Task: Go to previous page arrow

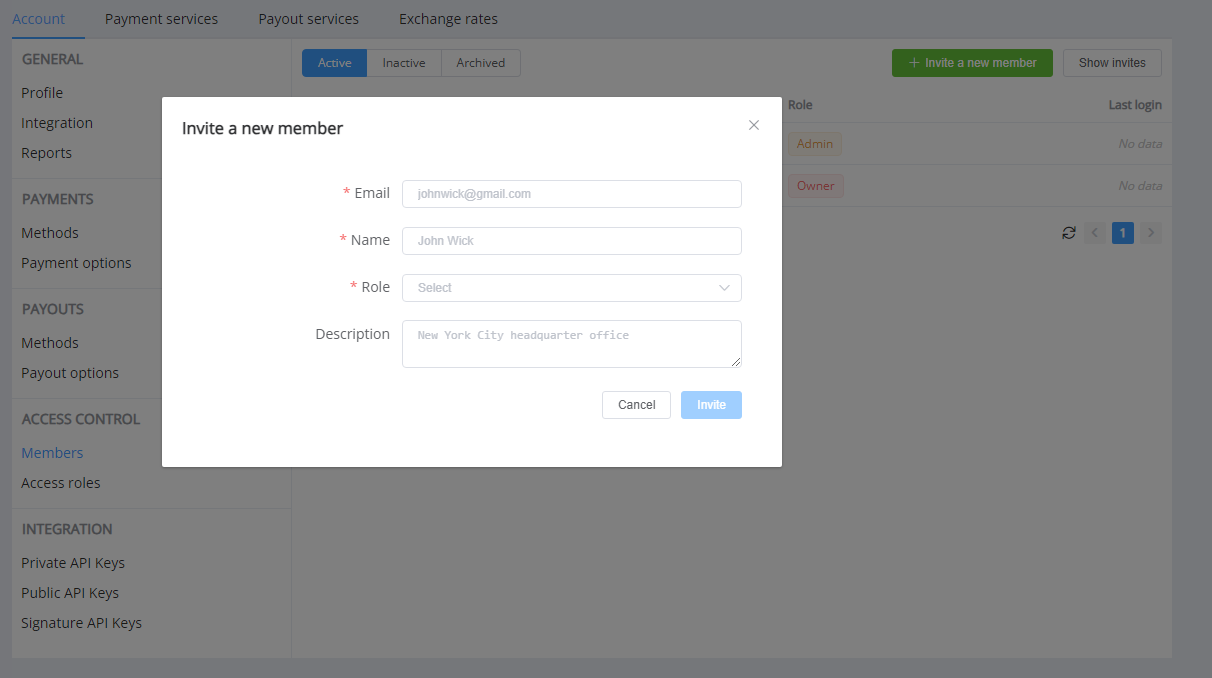Action: click(1095, 233)
